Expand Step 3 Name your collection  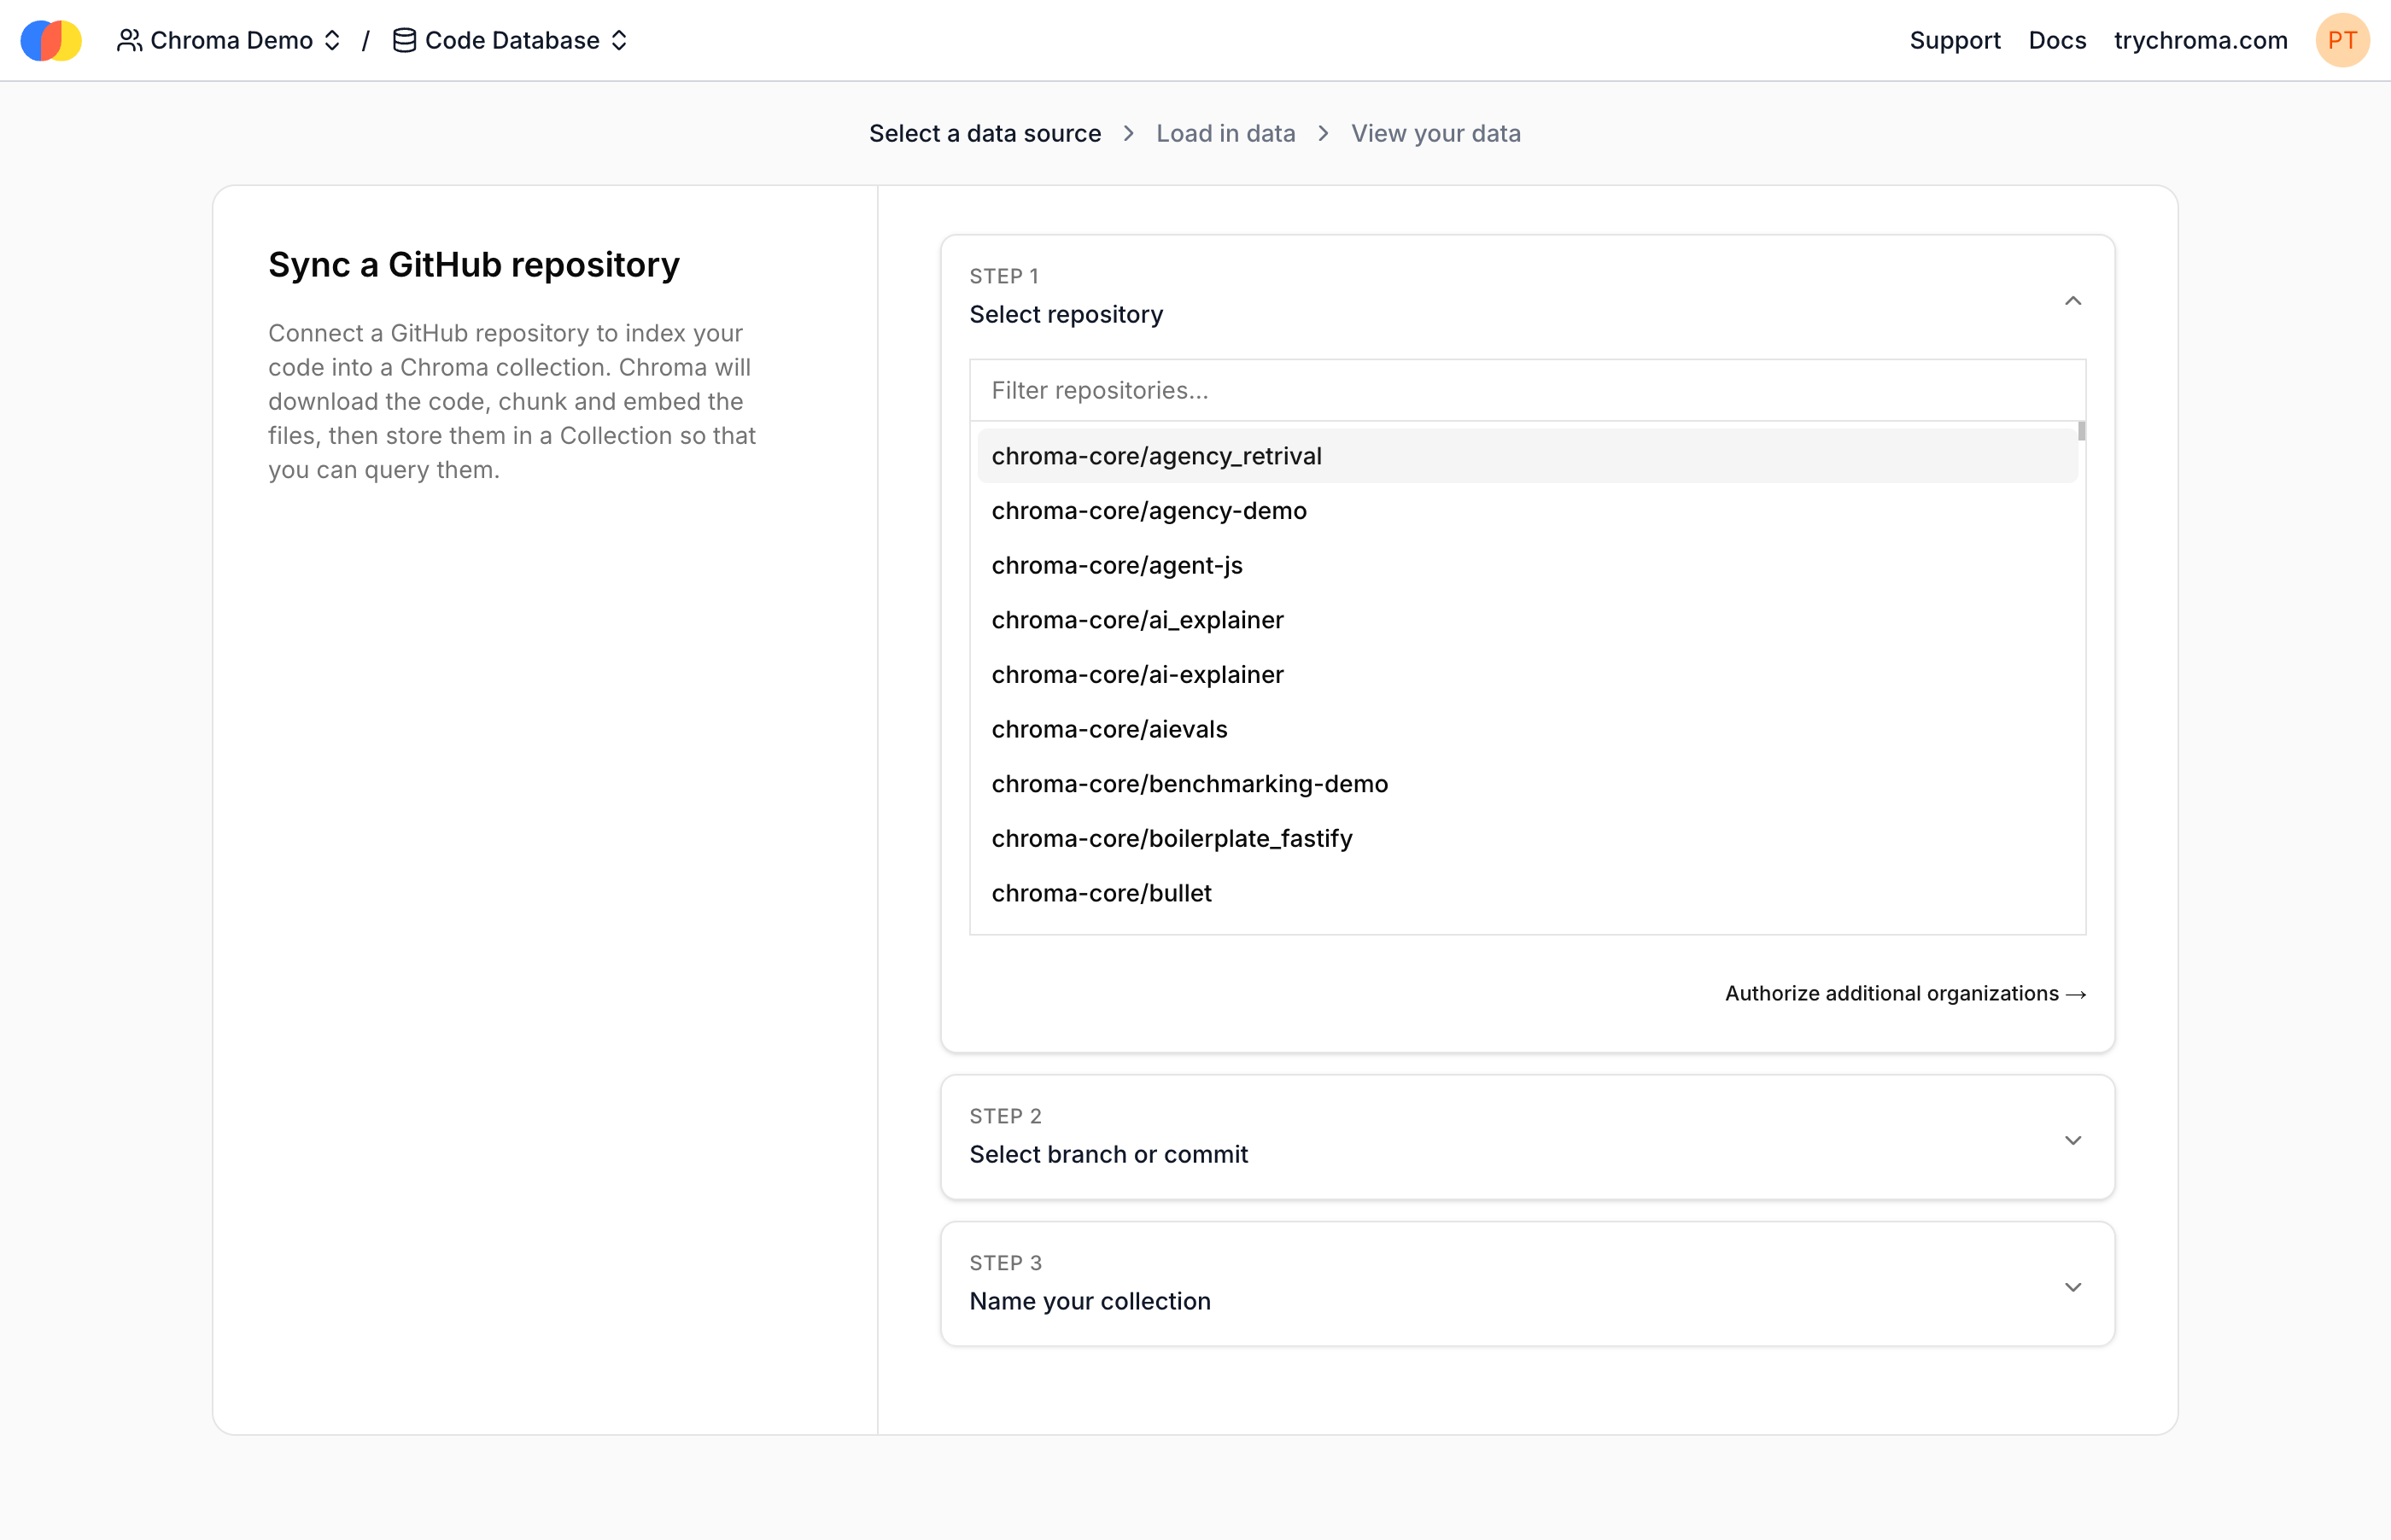point(2072,1286)
